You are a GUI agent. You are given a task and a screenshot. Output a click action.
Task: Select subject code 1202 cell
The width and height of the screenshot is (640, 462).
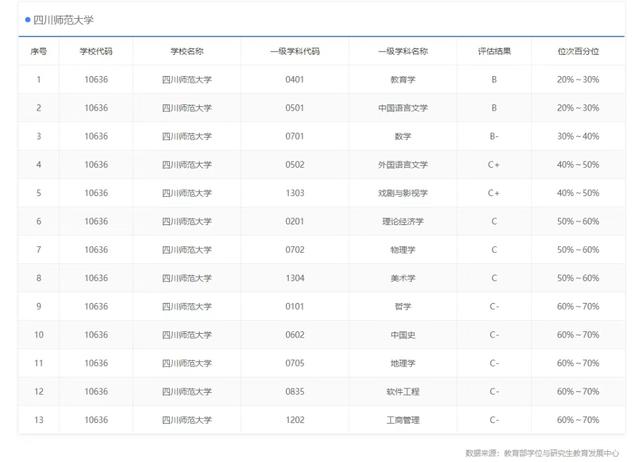[x=295, y=420]
